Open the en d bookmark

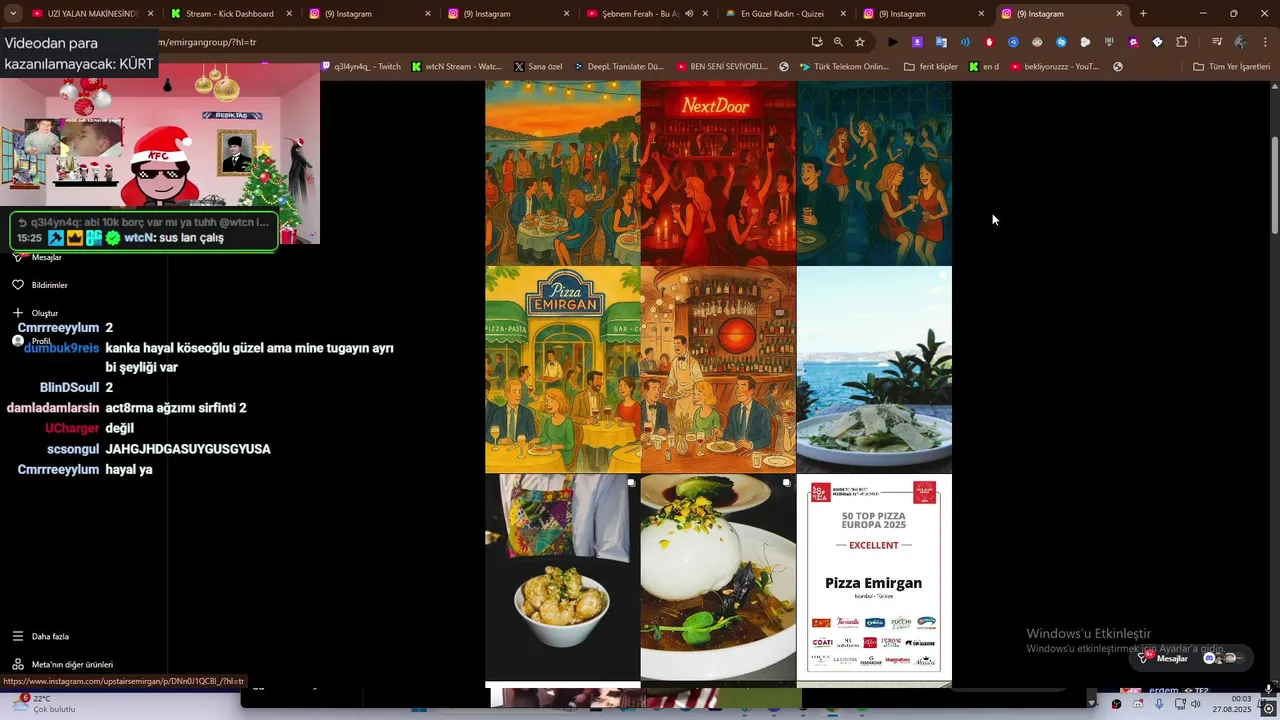coord(983,67)
